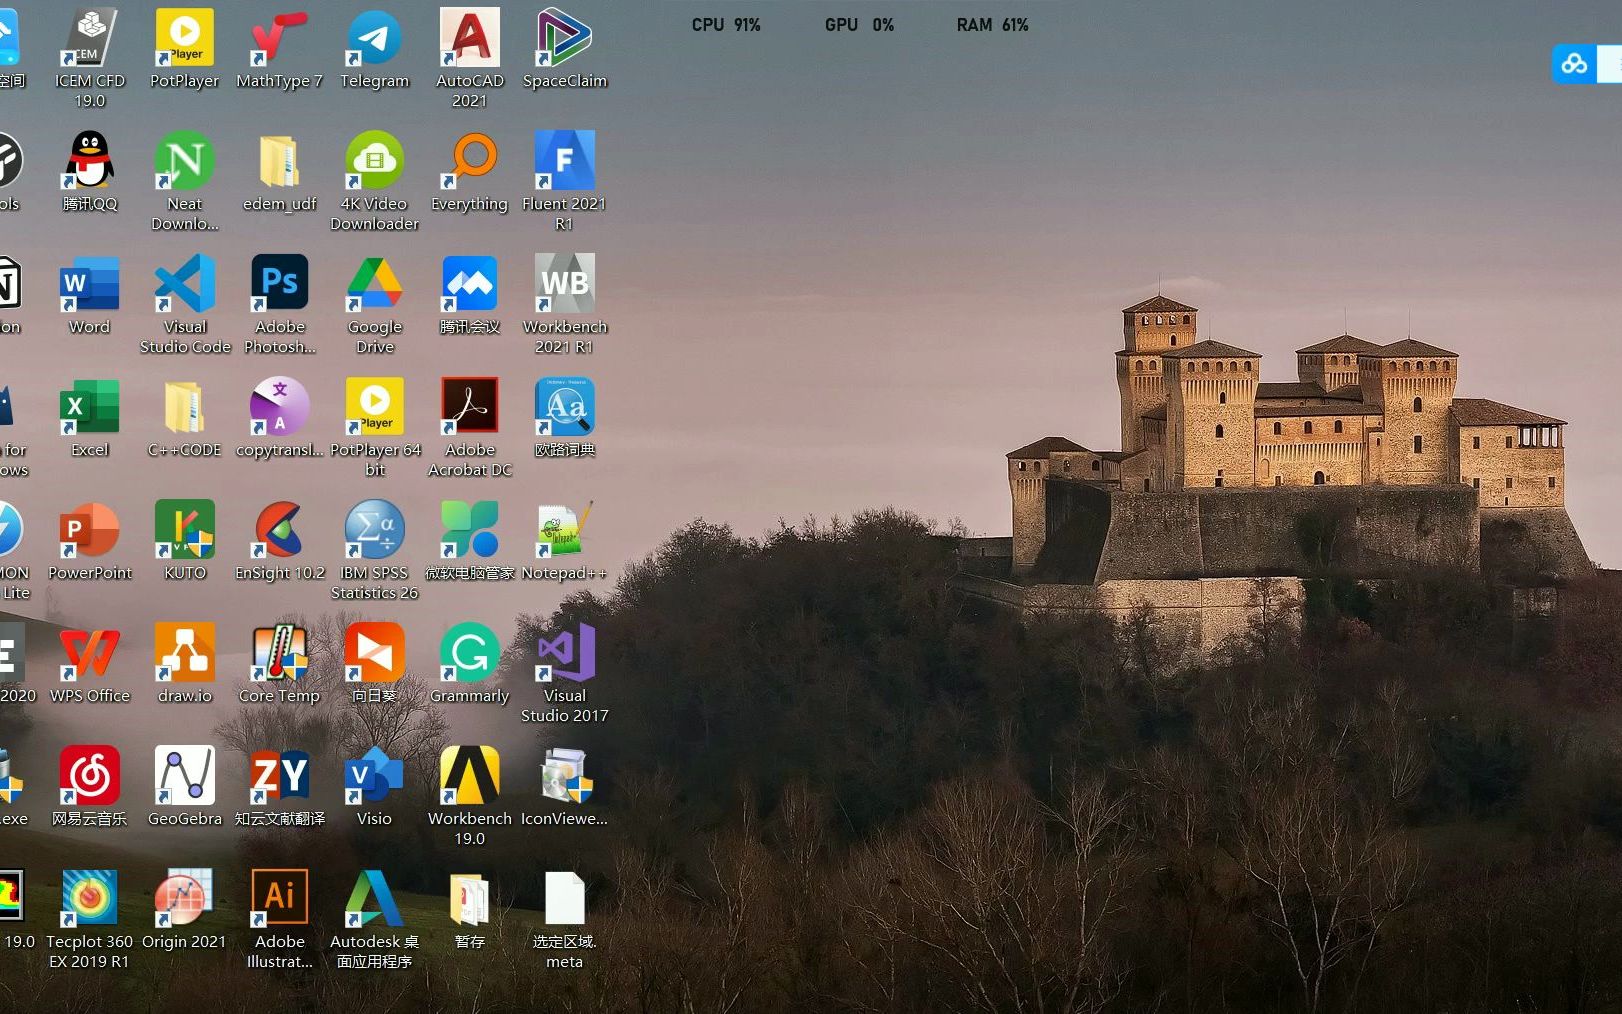Image resolution: width=1622 pixels, height=1014 pixels.
Task: Click the RAM 61% monitor readout
Action: pos(992,25)
